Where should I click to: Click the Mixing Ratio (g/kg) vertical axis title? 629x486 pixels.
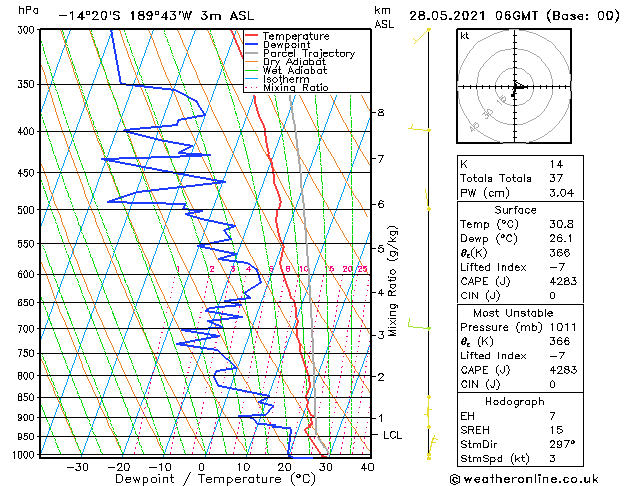(393, 281)
